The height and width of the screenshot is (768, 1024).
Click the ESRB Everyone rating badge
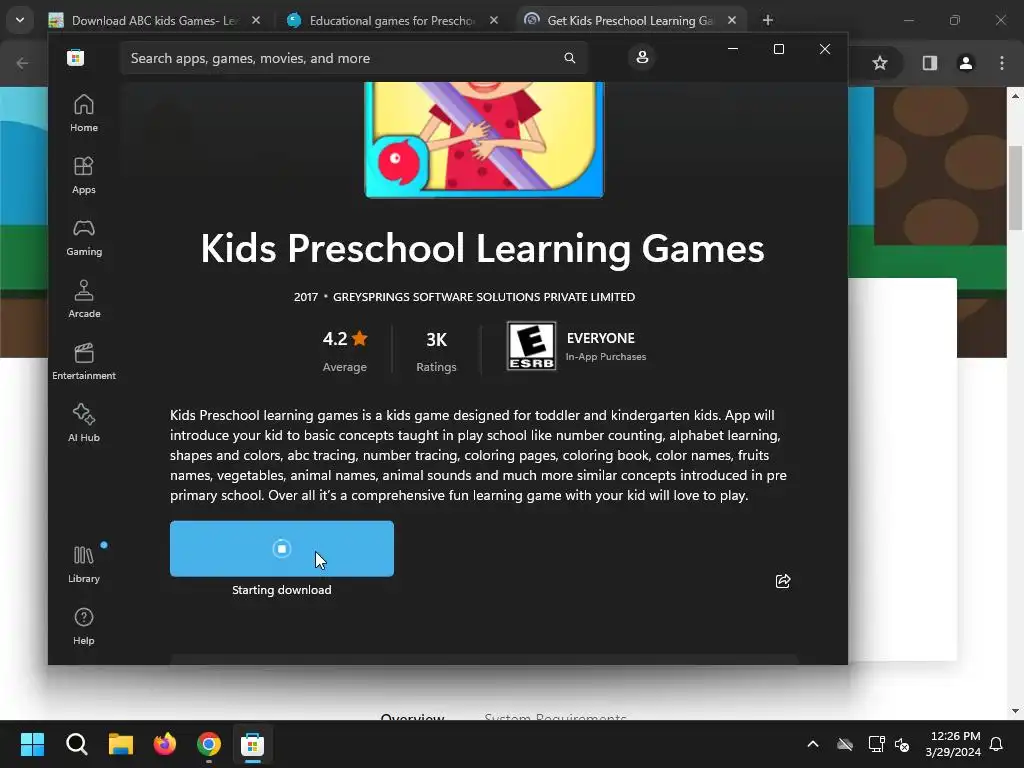coord(531,345)
